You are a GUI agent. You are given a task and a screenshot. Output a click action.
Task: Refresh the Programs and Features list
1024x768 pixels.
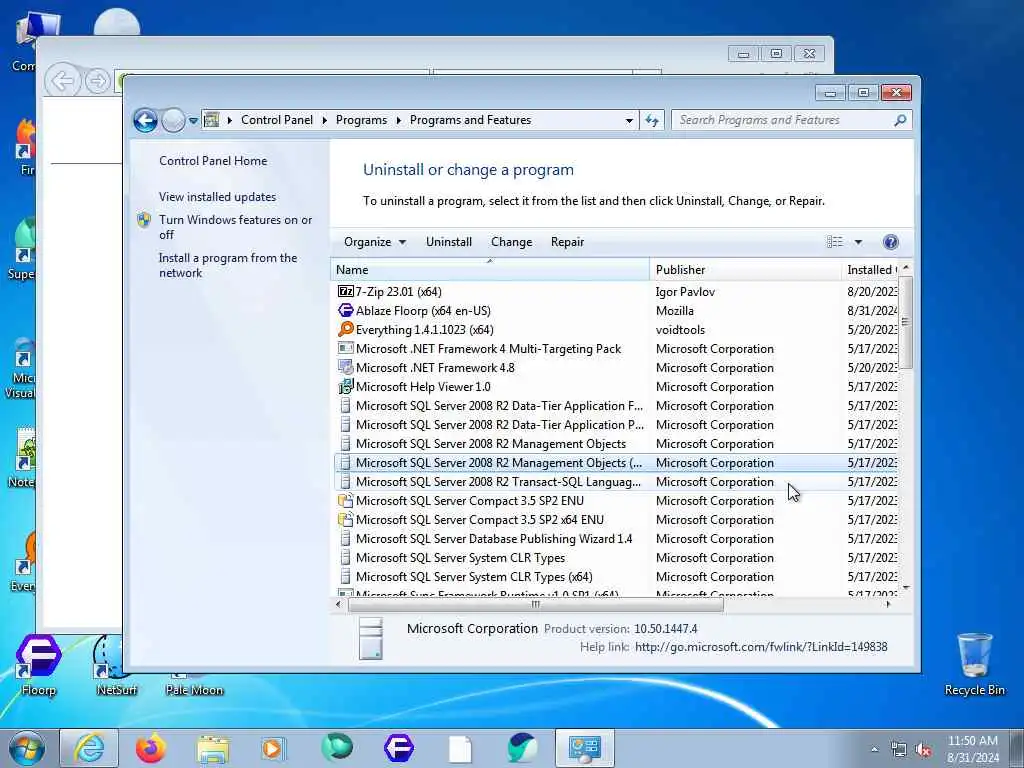tap(652, 120)
